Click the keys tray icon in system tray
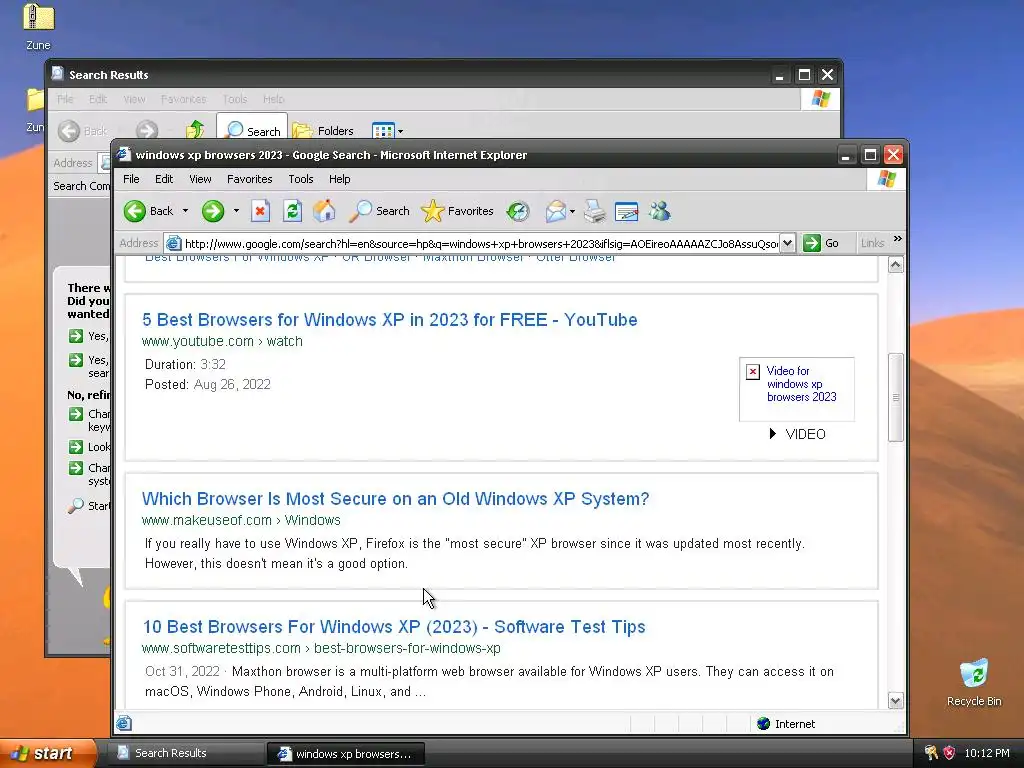The height and width of the screenshot is (768, 1024). click(x=931, y=753)
